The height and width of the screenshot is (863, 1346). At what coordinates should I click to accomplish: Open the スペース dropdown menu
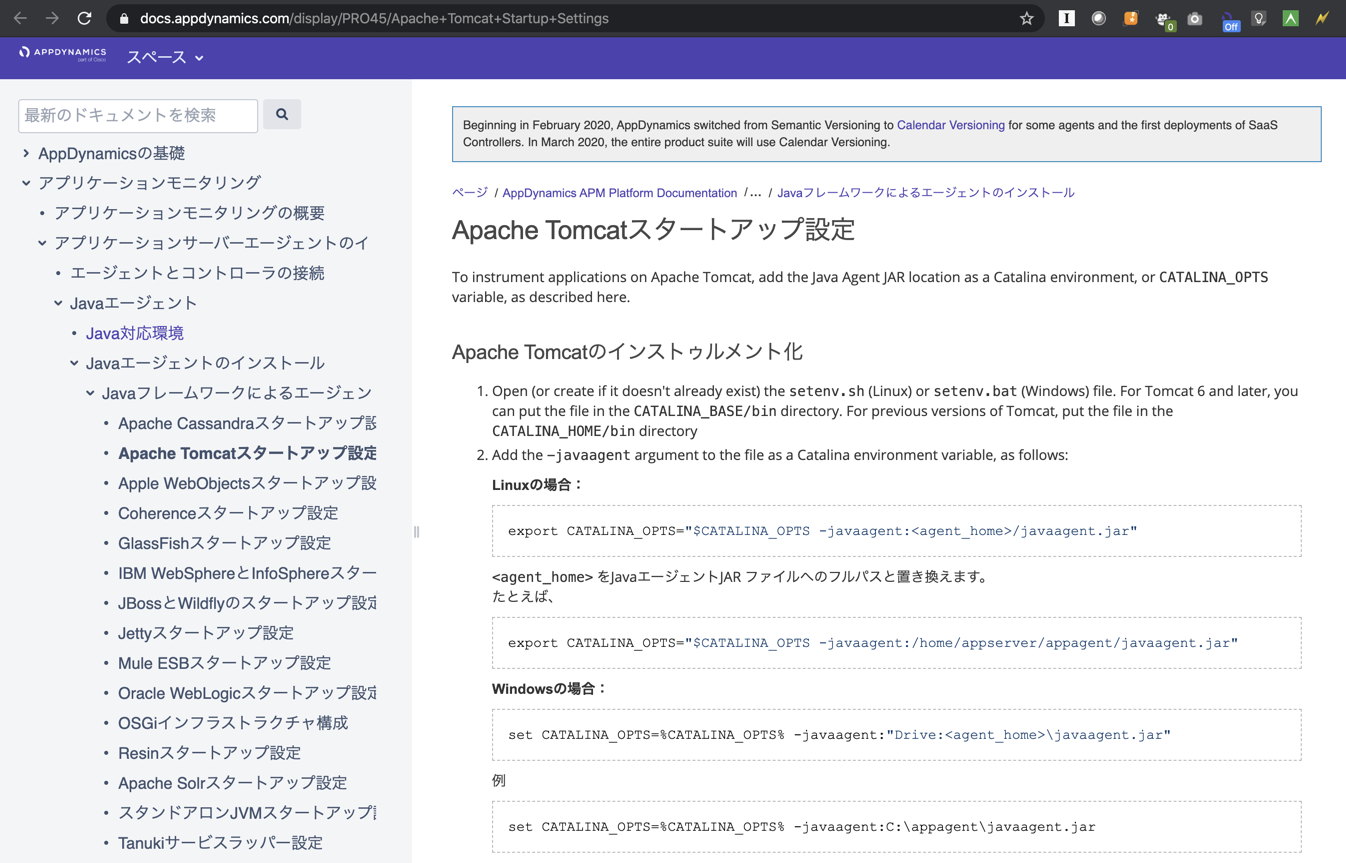[165, 58]
